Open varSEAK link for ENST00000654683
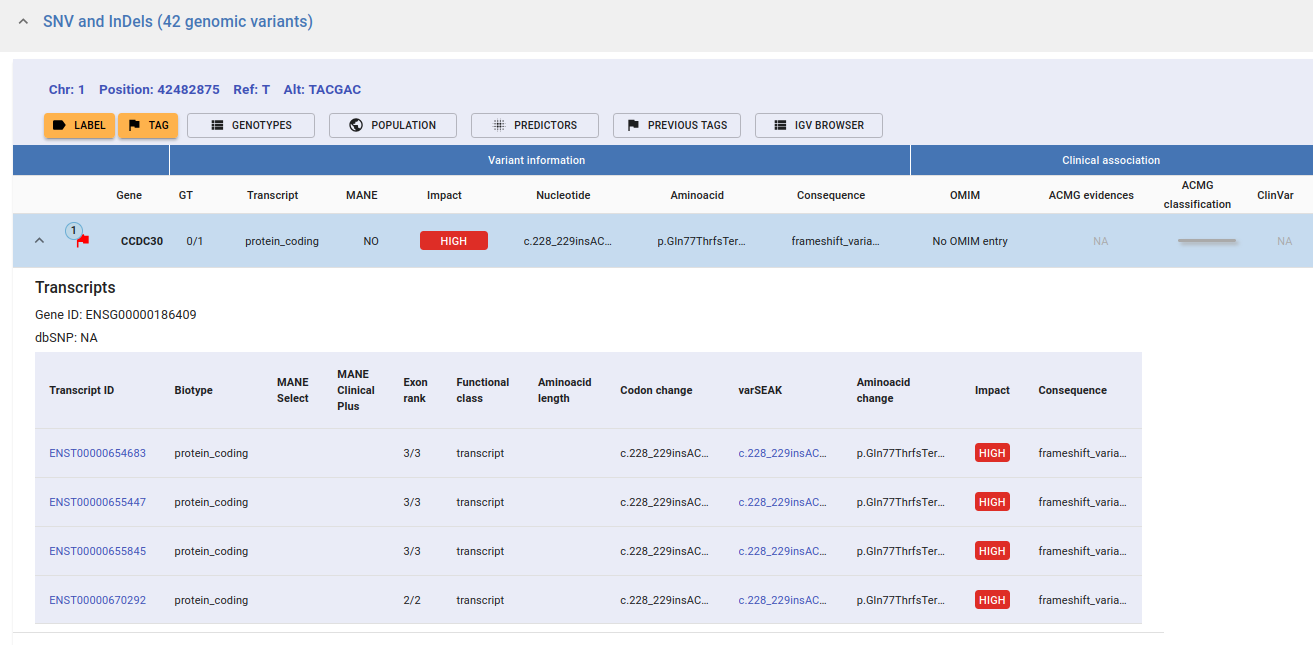Image resolution: width=1313 pixels, height=645 pixels. click(x=782, y=453)
